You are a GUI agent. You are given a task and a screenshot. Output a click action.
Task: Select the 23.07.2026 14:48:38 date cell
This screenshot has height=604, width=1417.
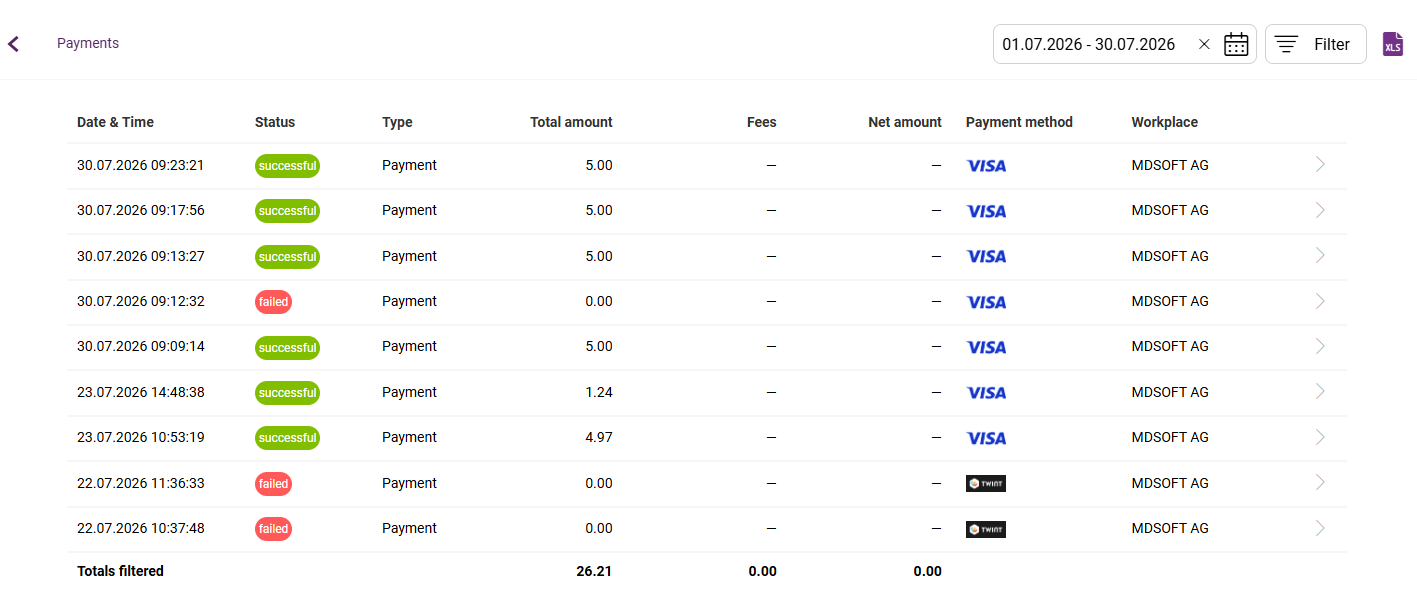tap(140, 392)
